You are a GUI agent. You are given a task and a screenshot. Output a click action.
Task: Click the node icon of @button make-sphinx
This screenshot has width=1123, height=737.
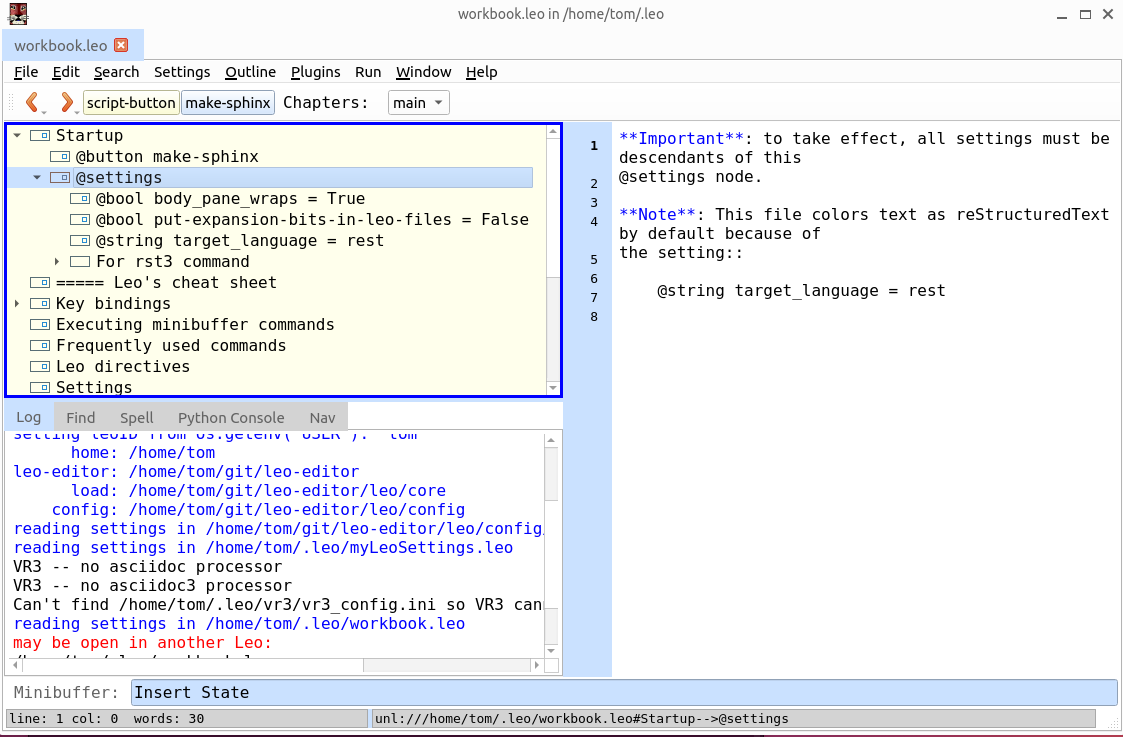(61, 156)
